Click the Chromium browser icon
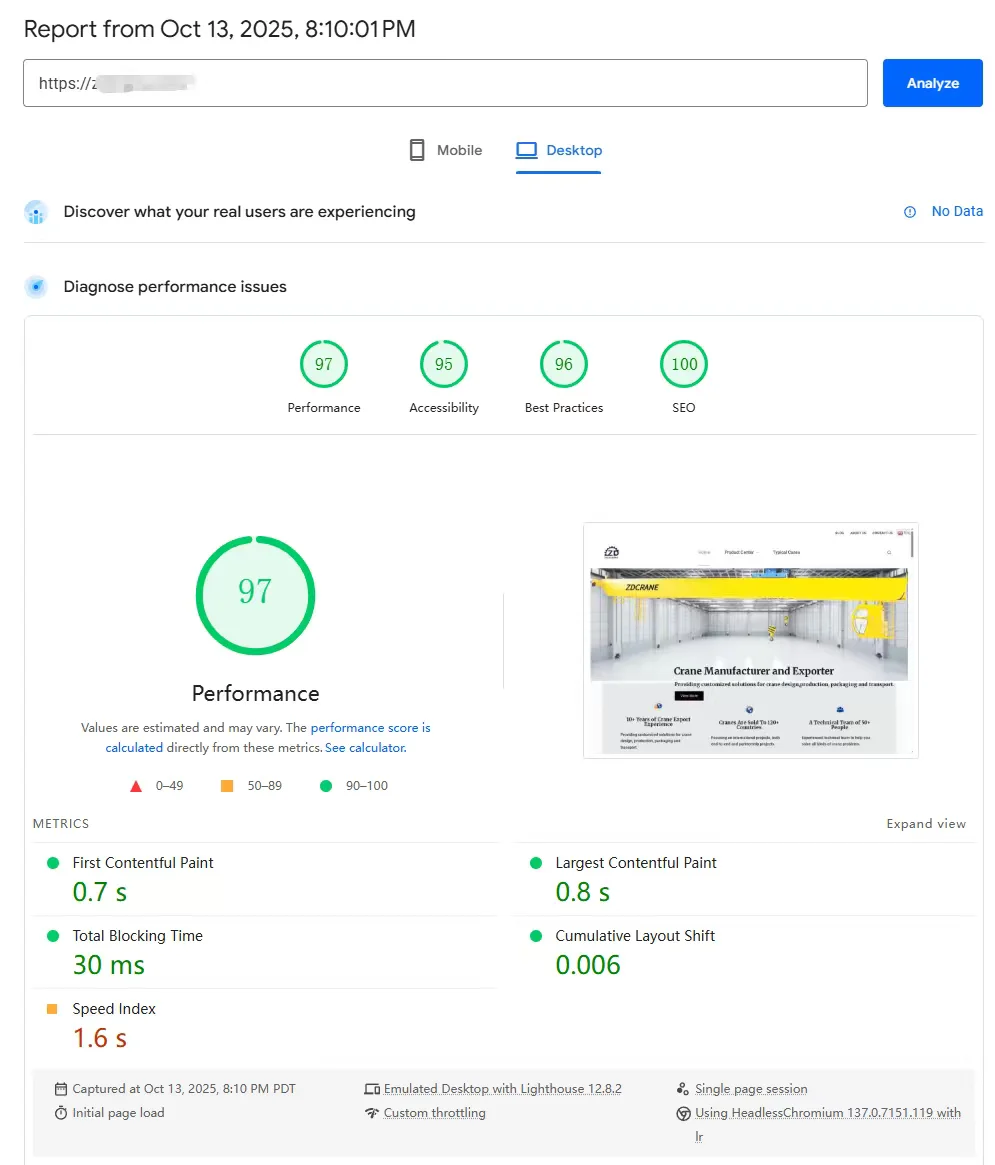 (684, 1113)
